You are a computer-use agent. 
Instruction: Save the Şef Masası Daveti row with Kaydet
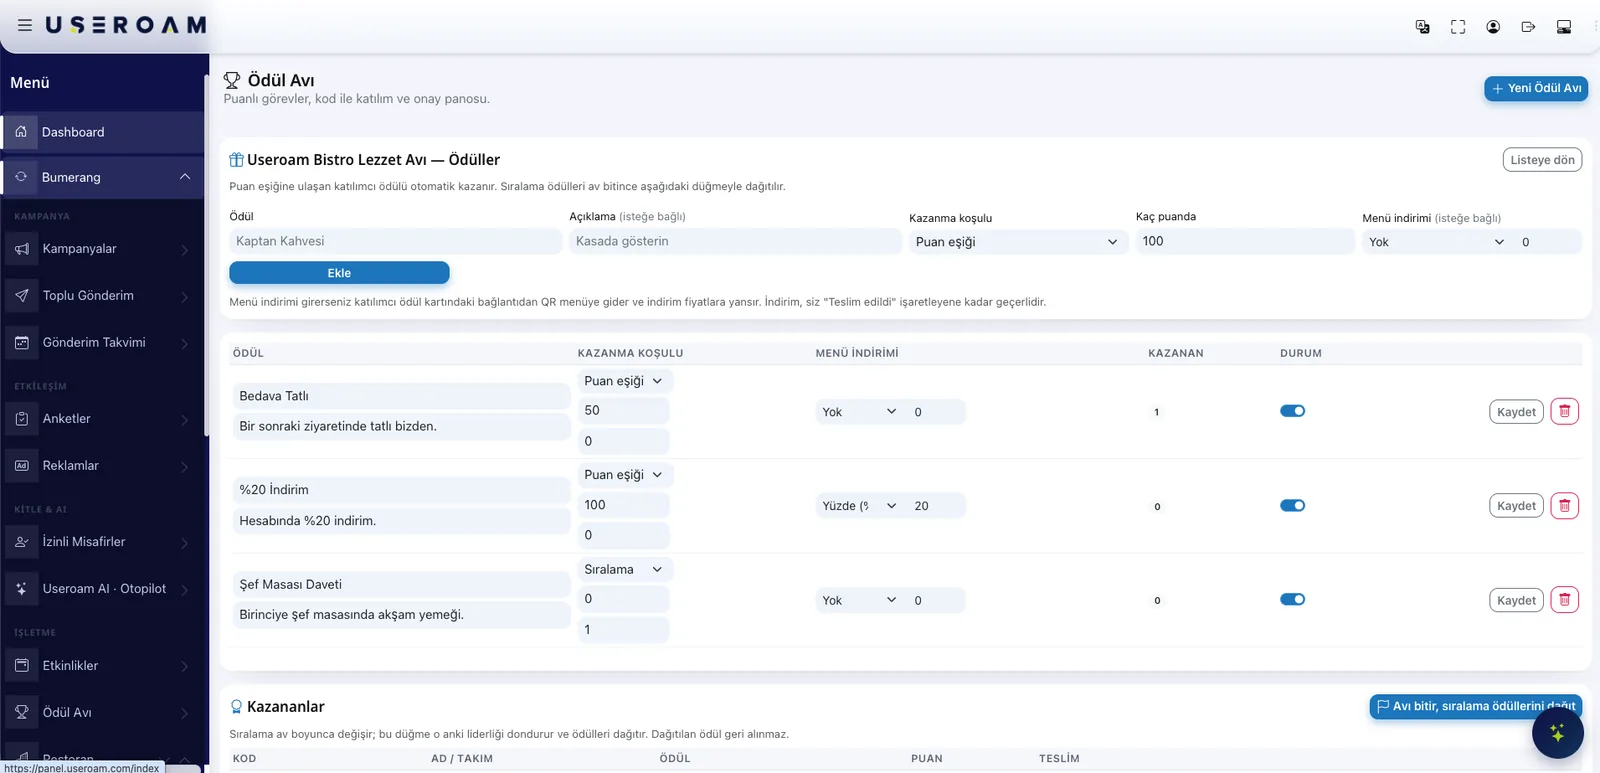(1516, 601)
